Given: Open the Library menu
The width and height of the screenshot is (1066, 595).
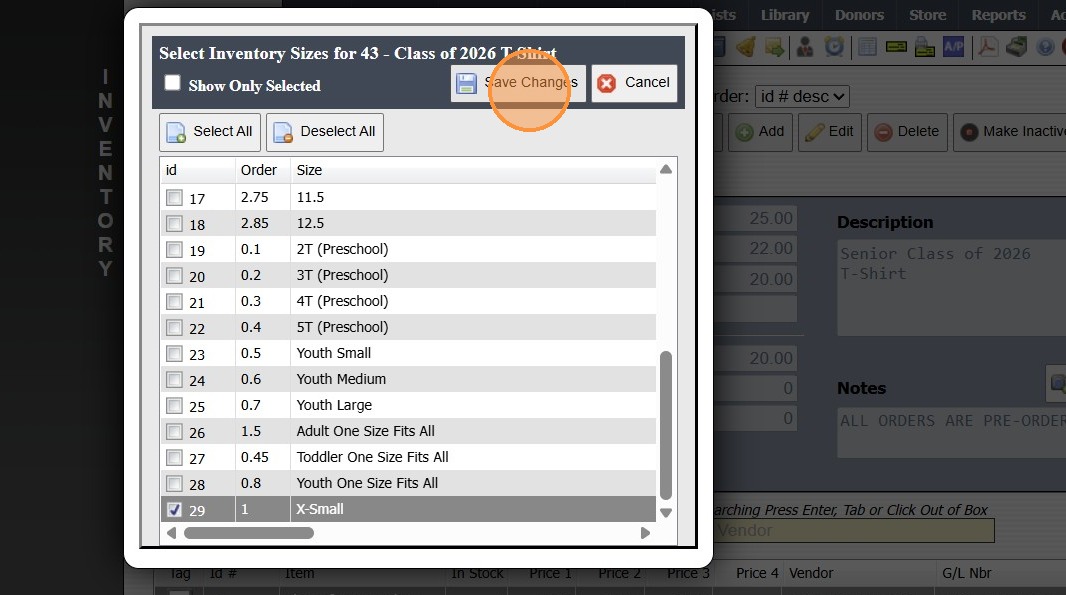Looking at the screenshot, I should tap(785, 15).
